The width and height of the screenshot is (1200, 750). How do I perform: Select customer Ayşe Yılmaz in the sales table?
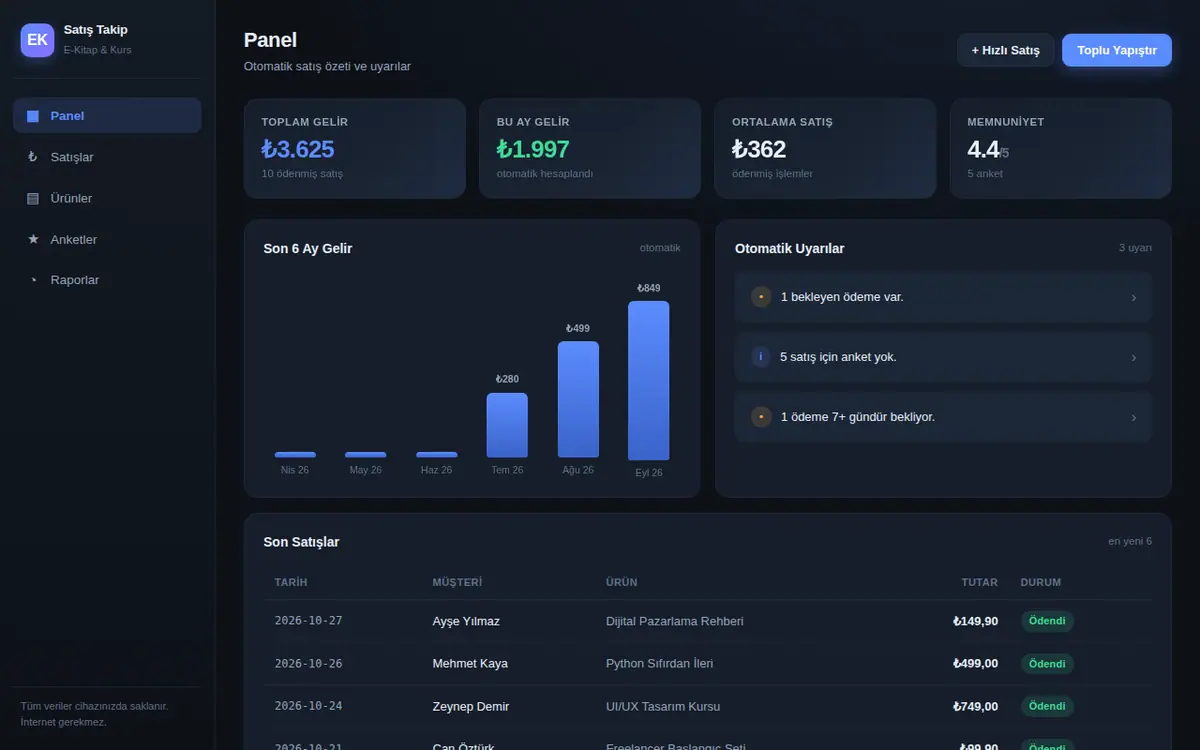[466, 621]
